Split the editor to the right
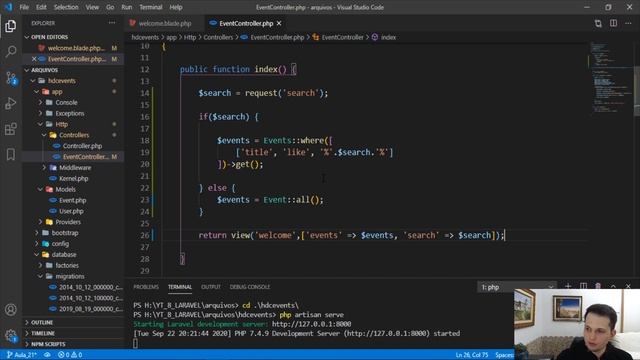 (x=613, y=23)
